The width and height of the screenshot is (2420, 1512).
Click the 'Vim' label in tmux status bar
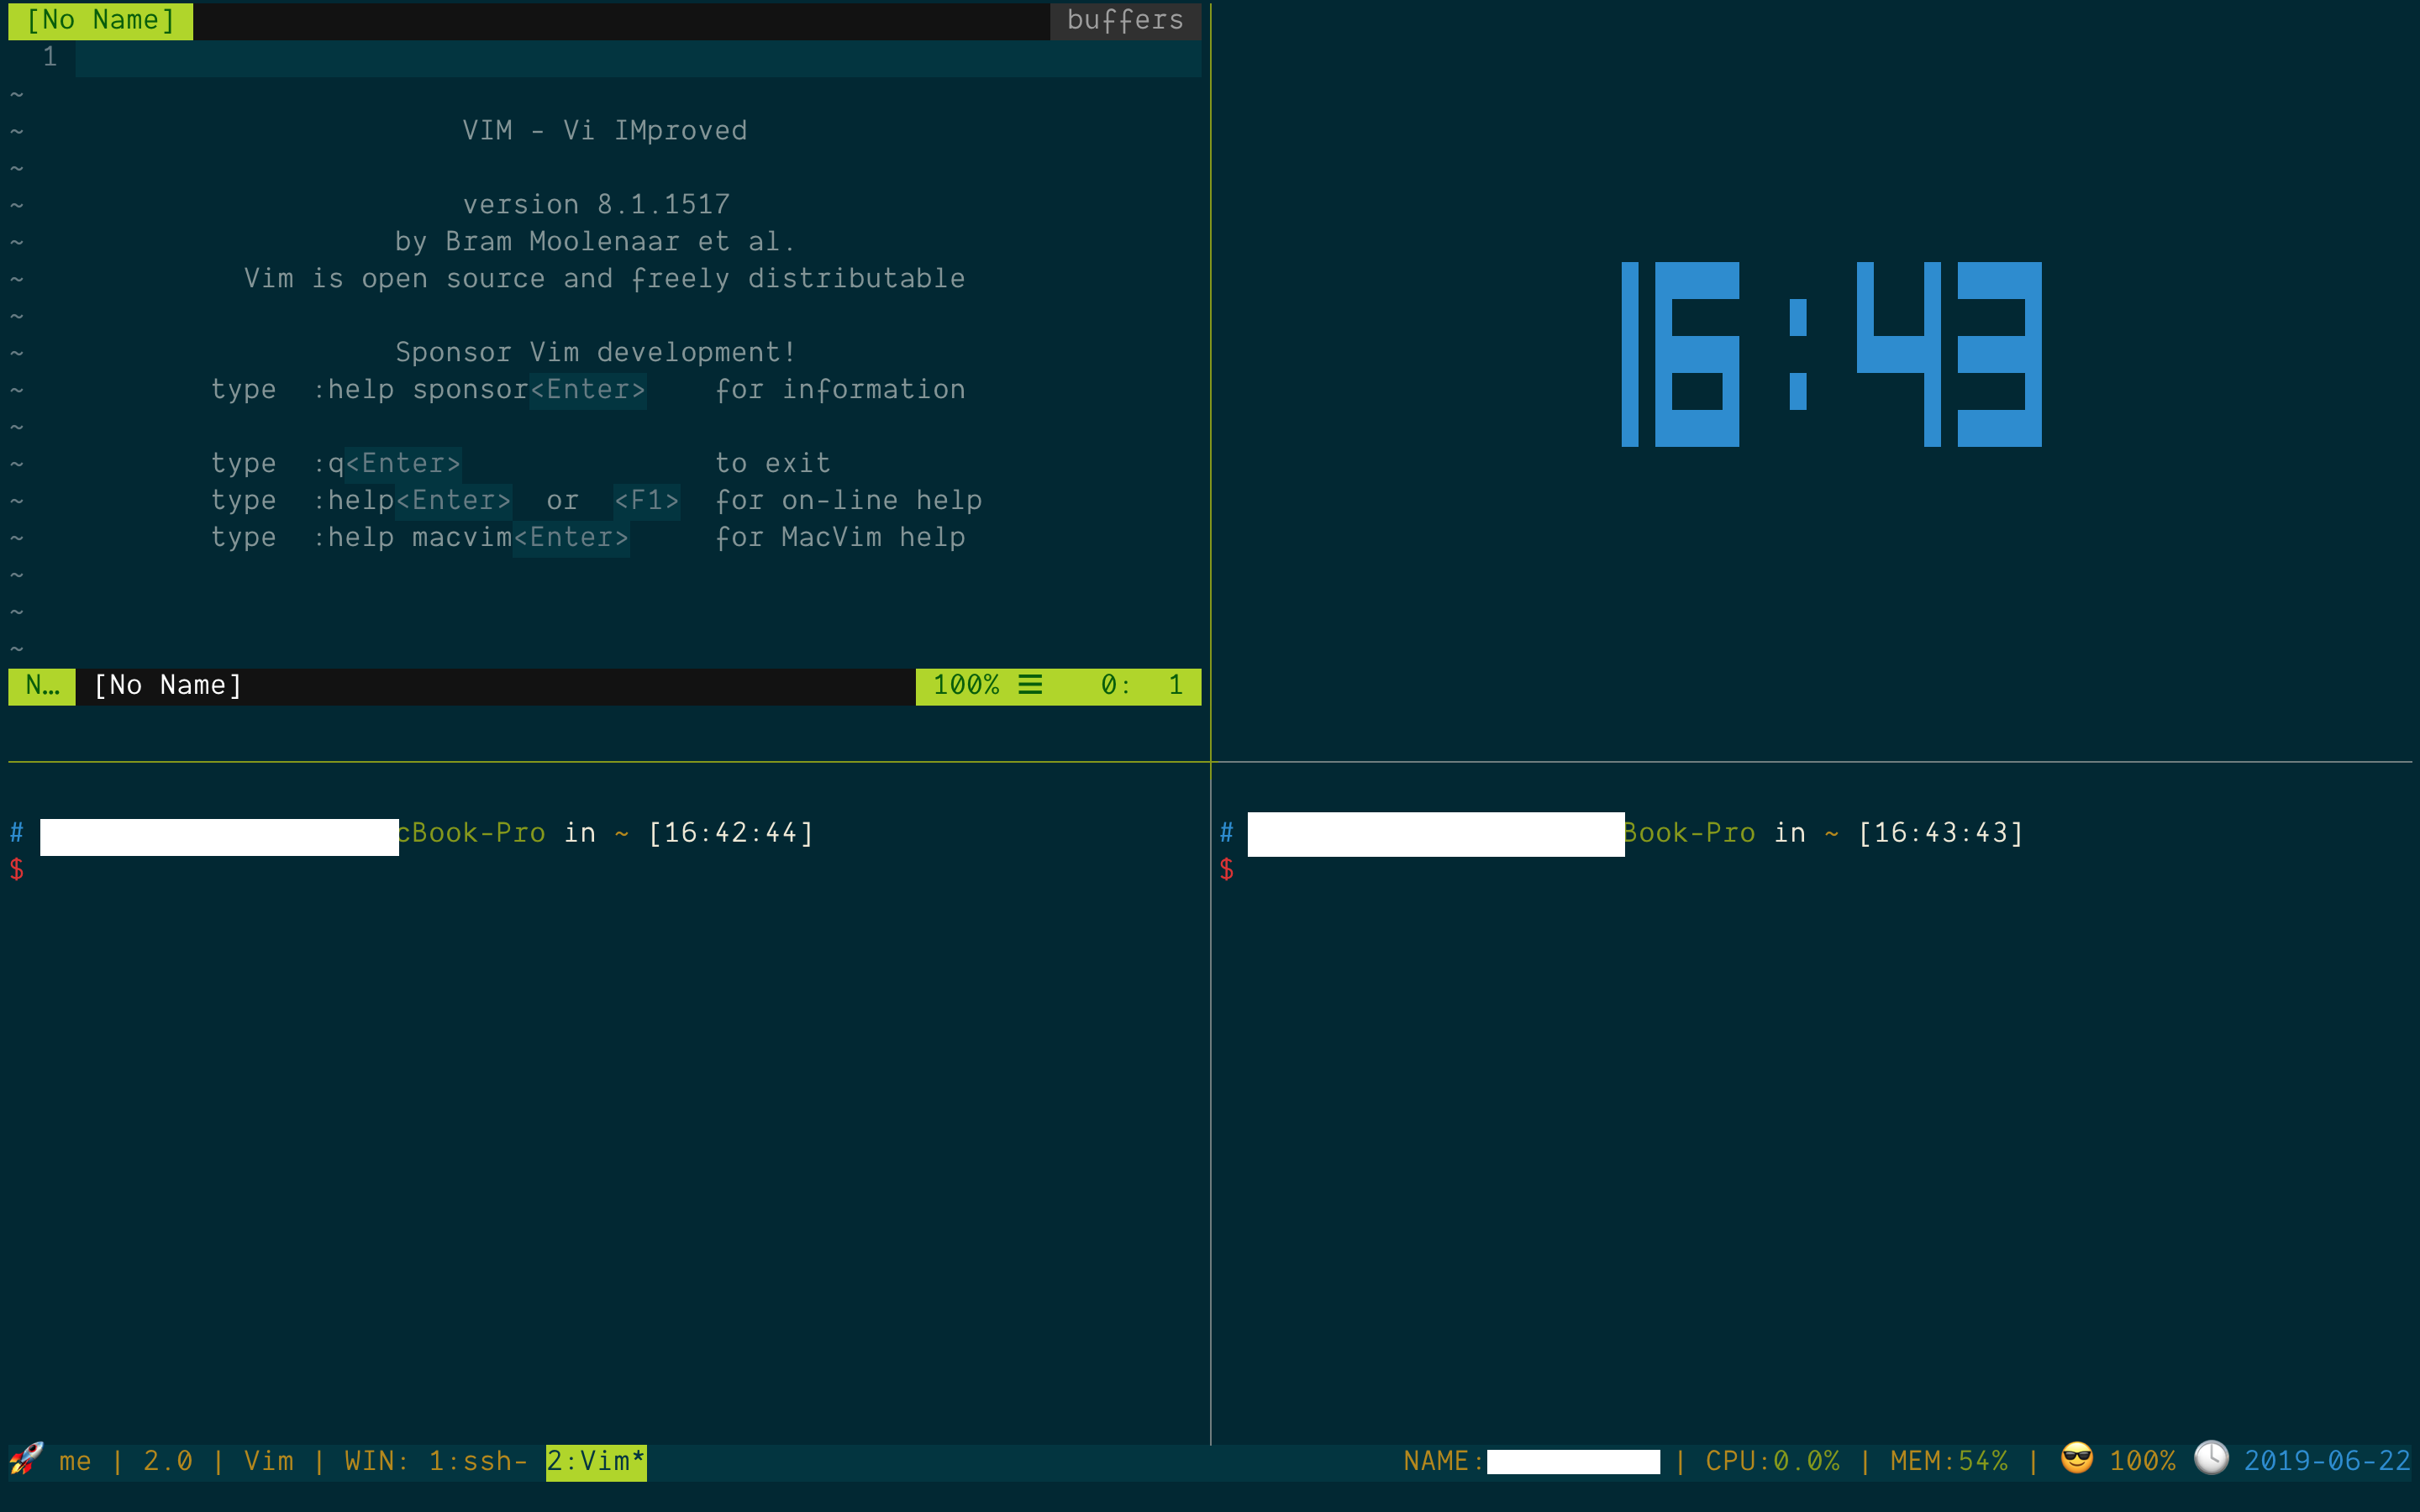click(269, 1462)
